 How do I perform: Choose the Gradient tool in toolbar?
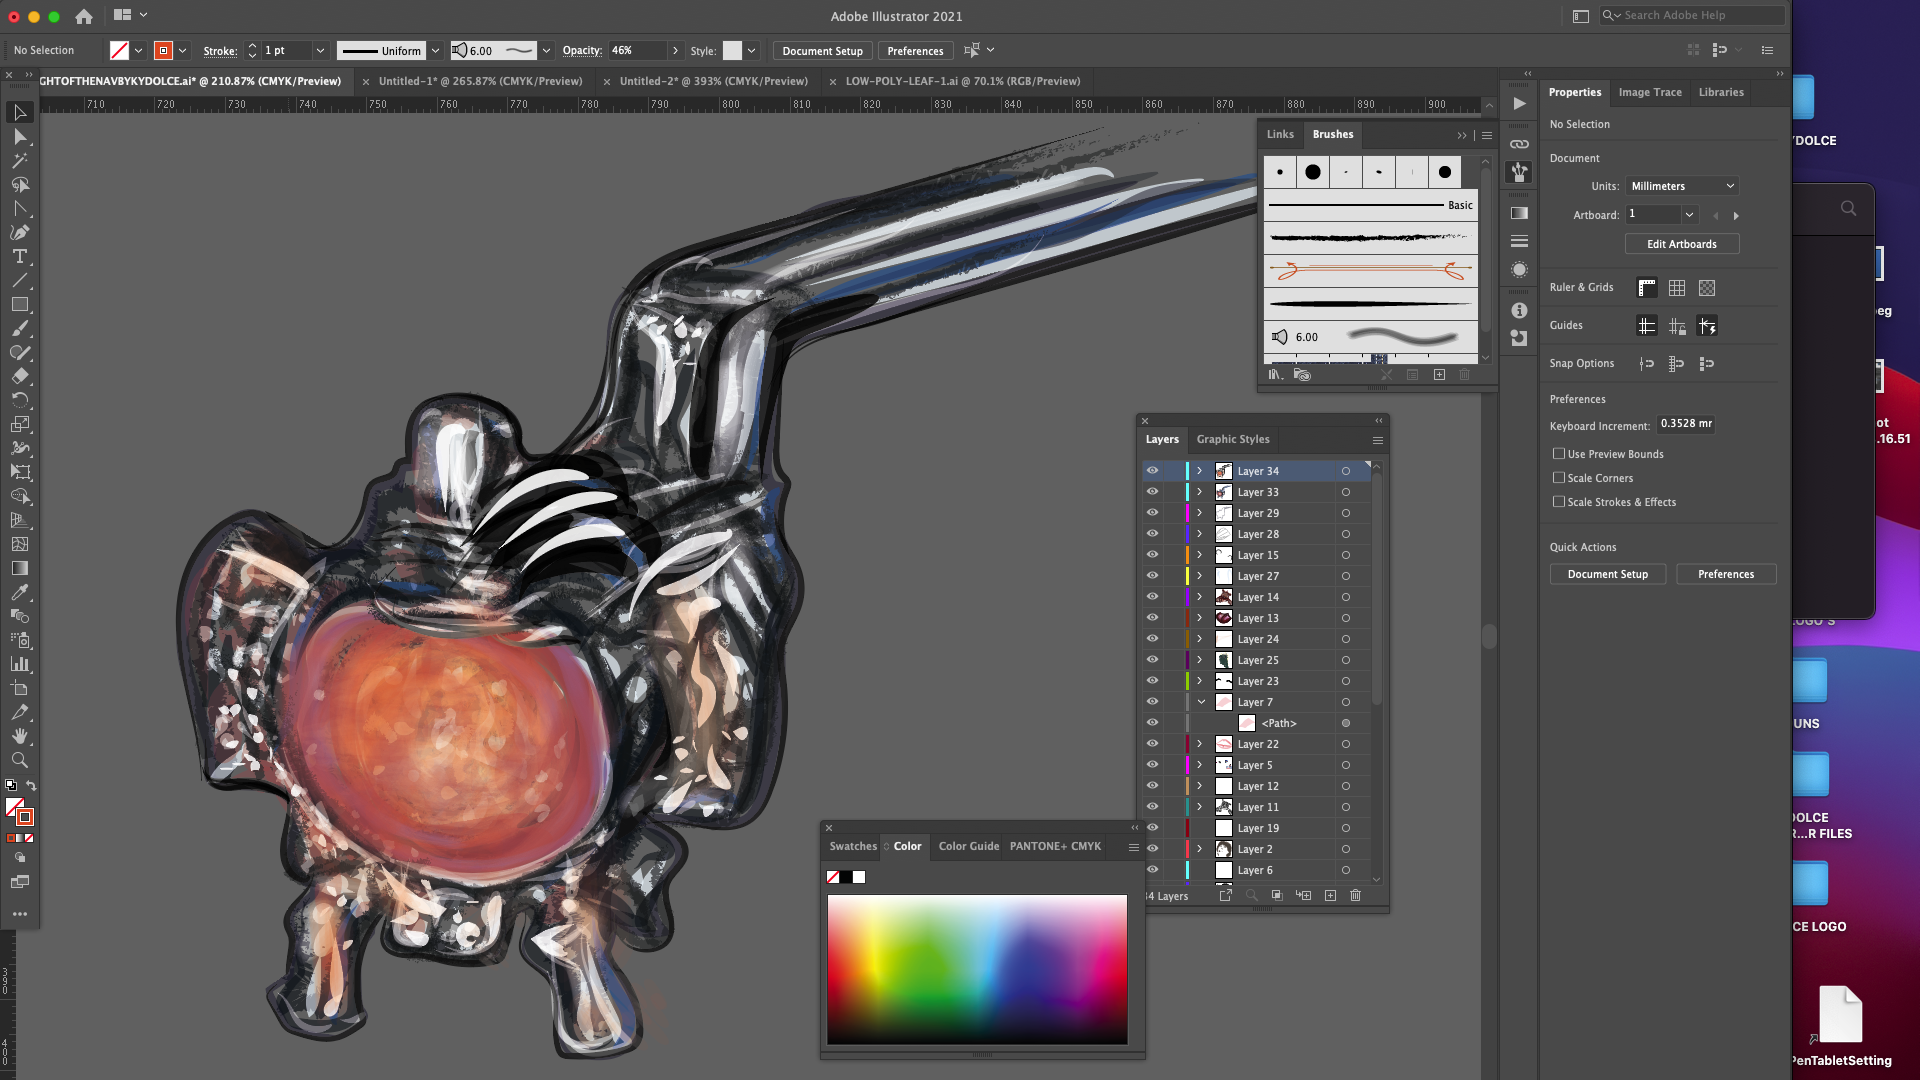click(x=19, y=568)
